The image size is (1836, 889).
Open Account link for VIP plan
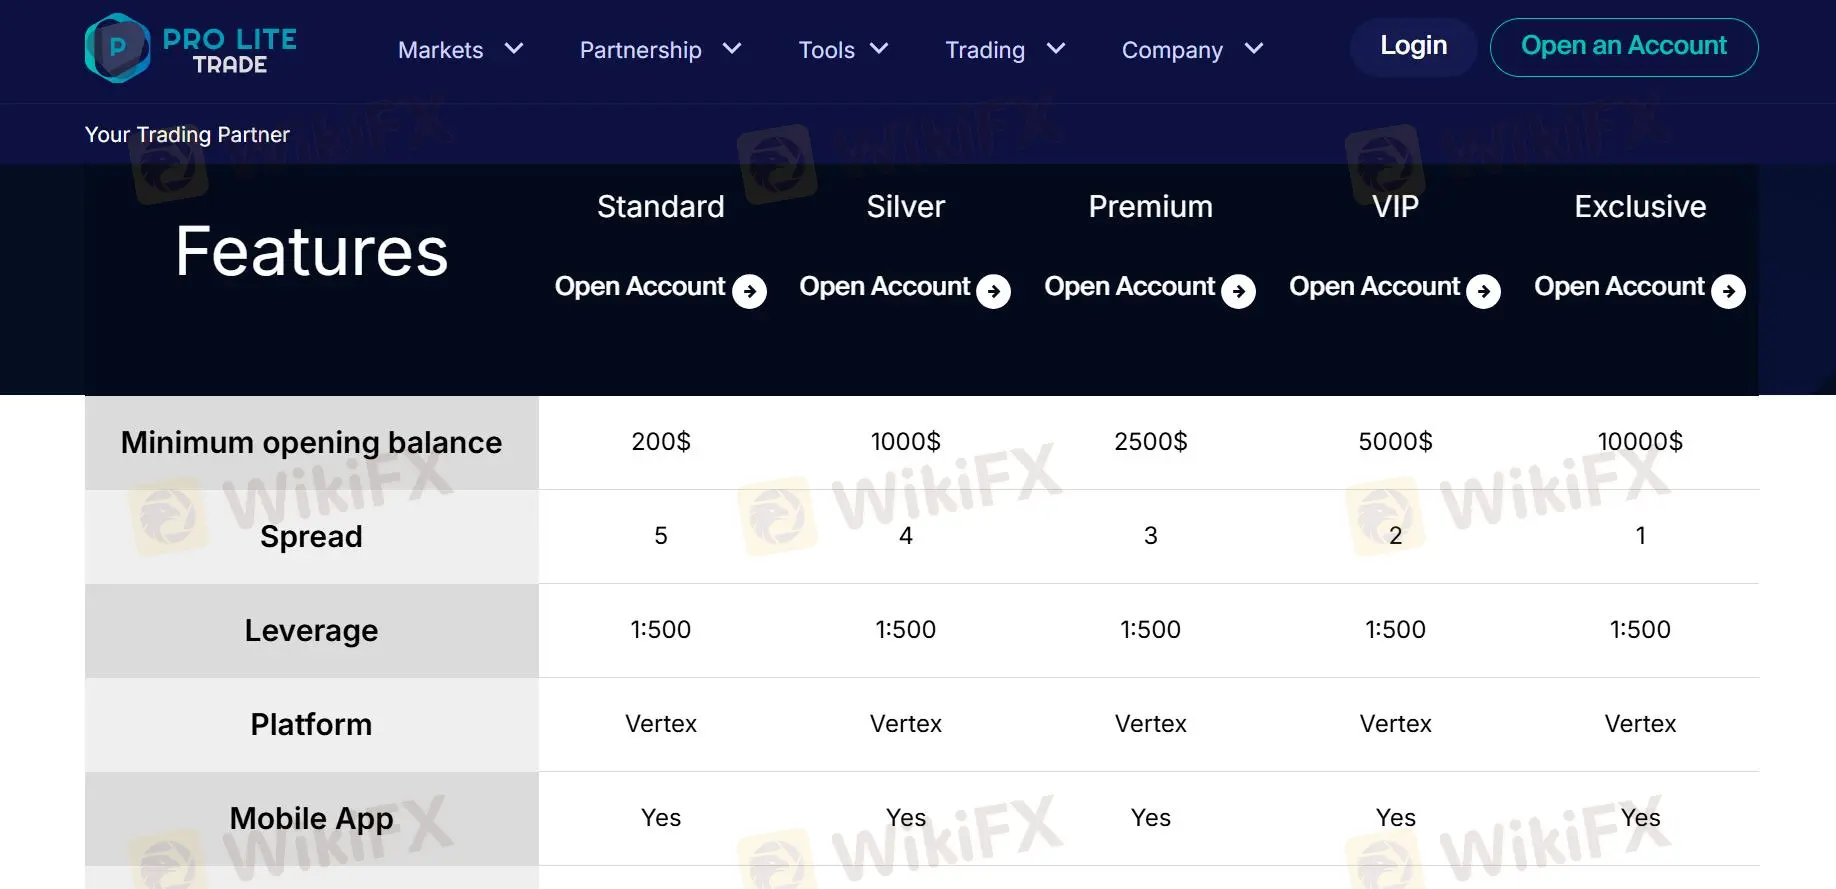point(1374,287)
